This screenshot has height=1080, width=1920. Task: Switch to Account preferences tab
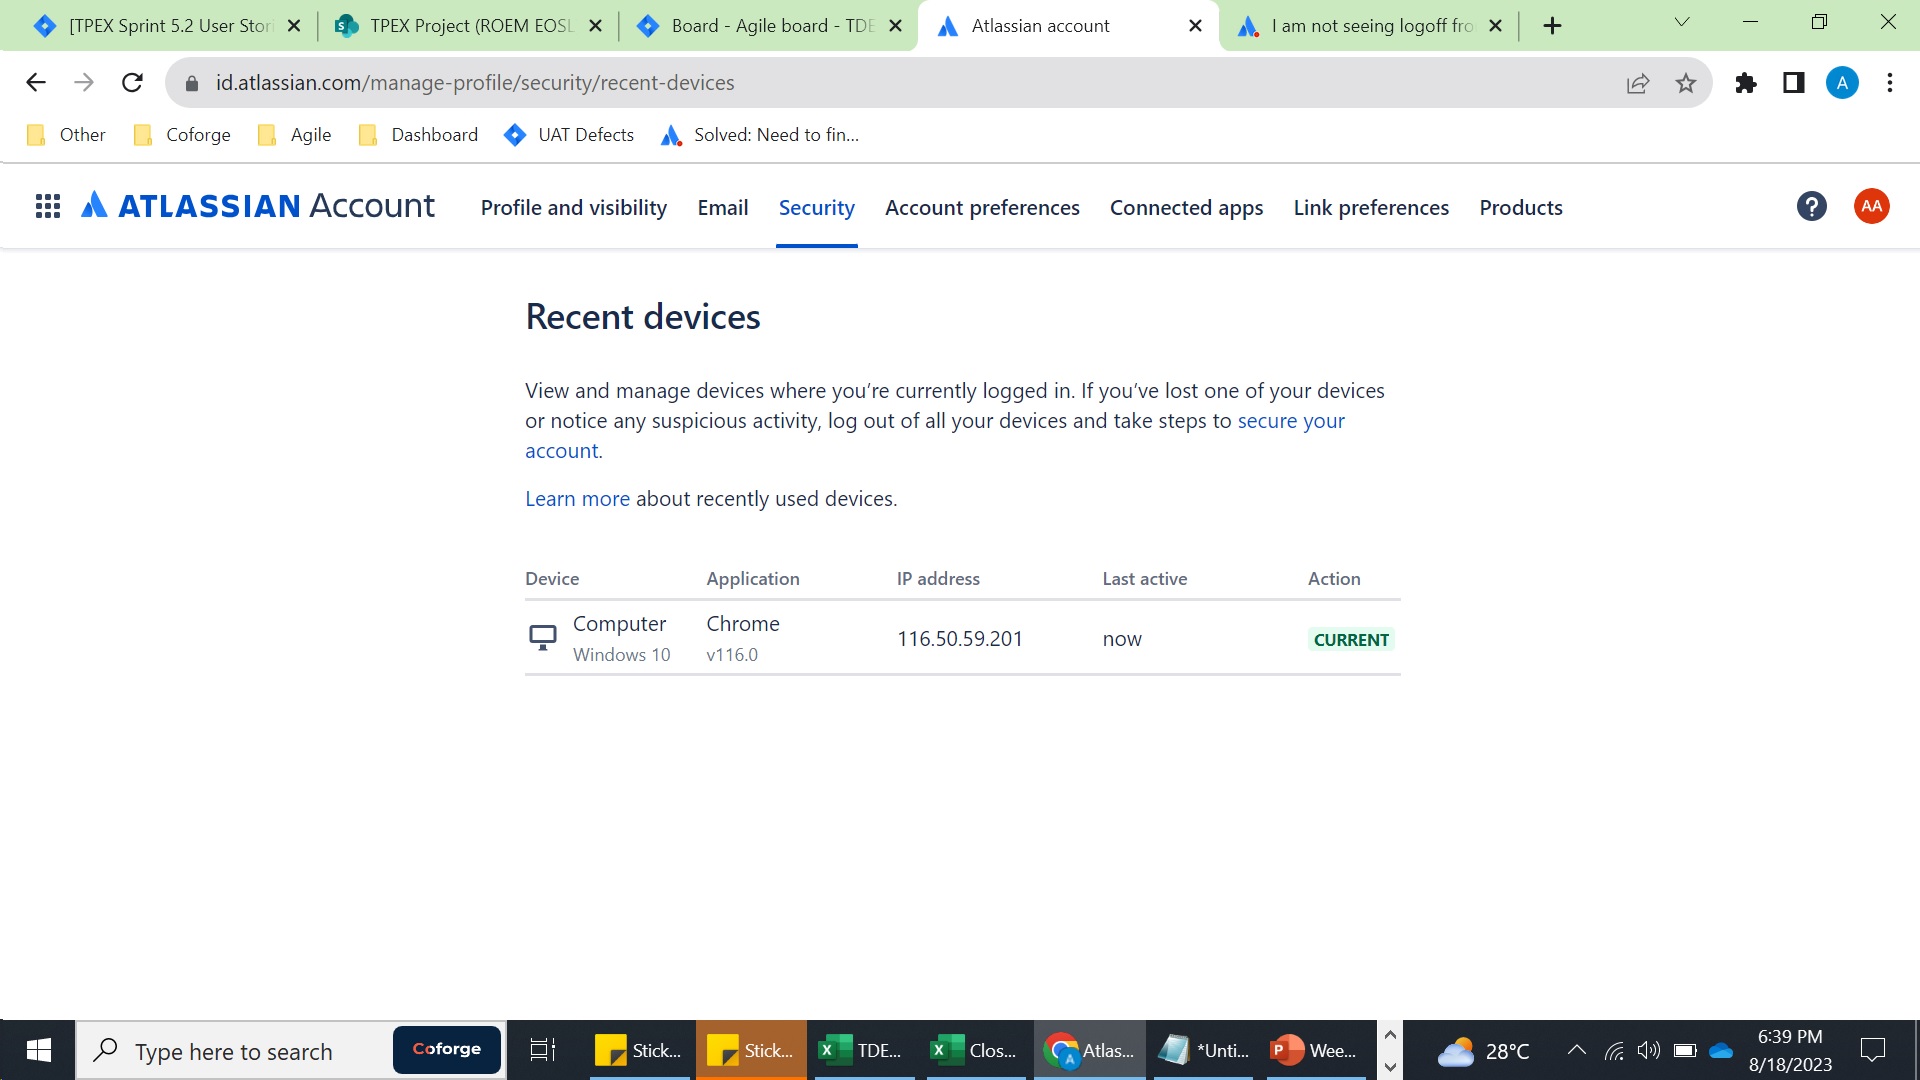[x=982, y=208]
